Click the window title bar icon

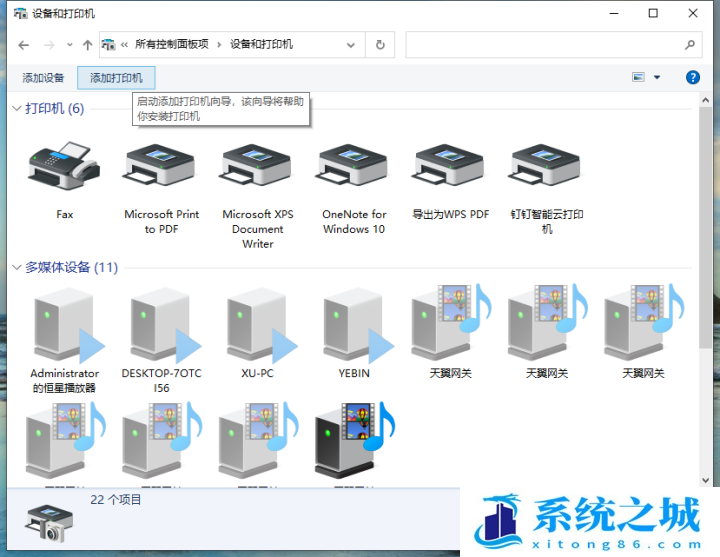coord(20,13)
